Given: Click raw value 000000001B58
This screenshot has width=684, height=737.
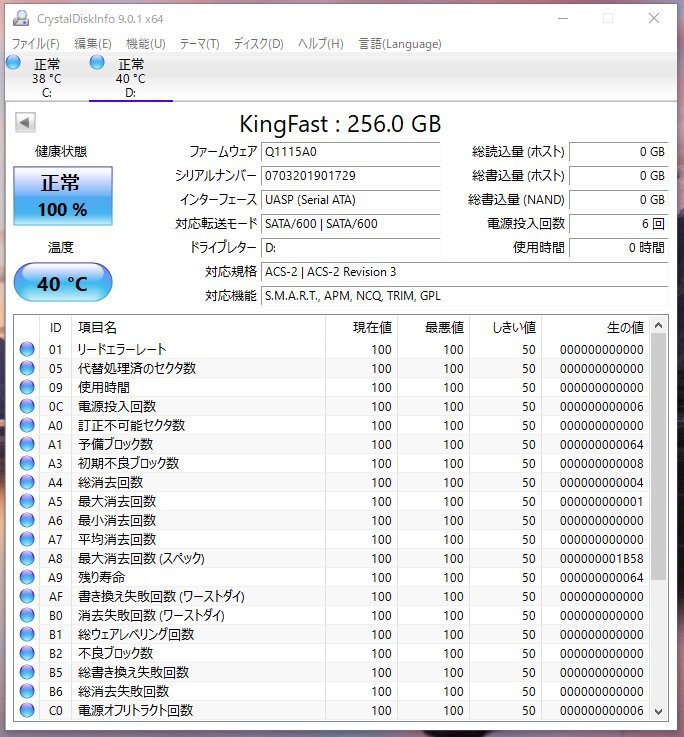Looking at the screenshot, I should tap(601, 558).
